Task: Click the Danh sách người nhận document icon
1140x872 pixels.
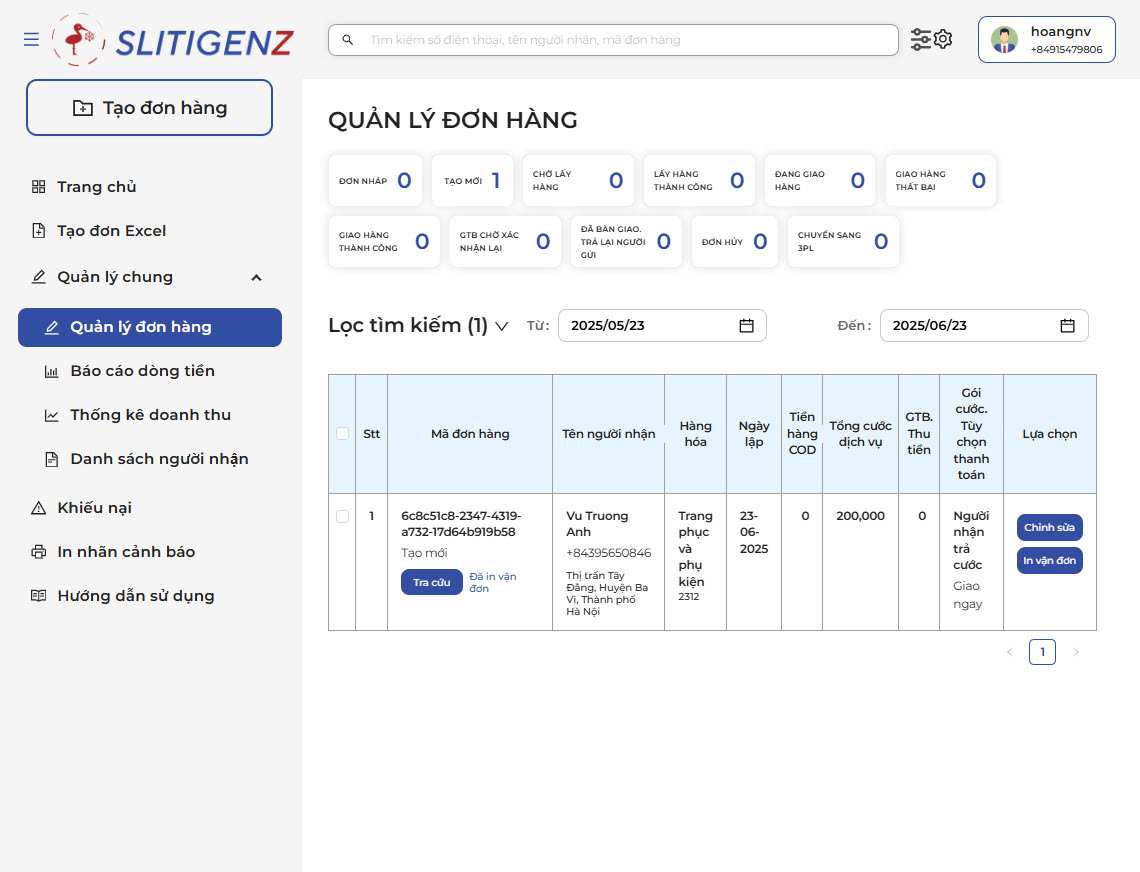Action: click(x=52, y=459)
